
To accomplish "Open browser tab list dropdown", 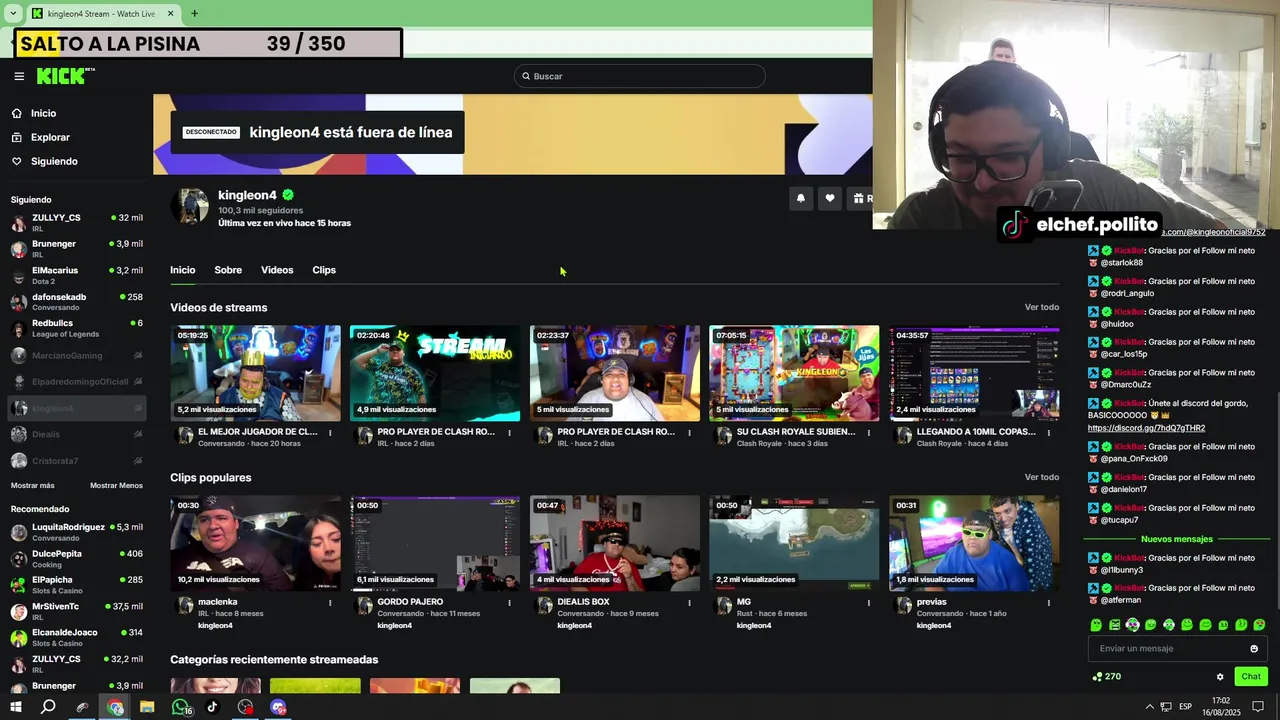I will point(13,14).
